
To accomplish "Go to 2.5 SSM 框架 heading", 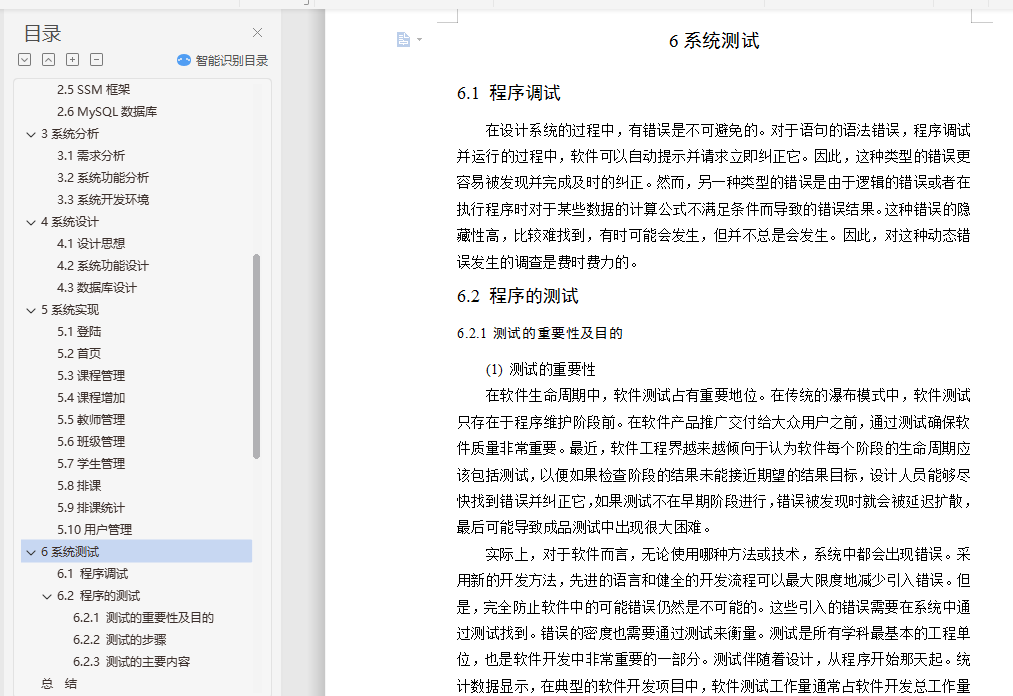I will (x=93, y=90).
